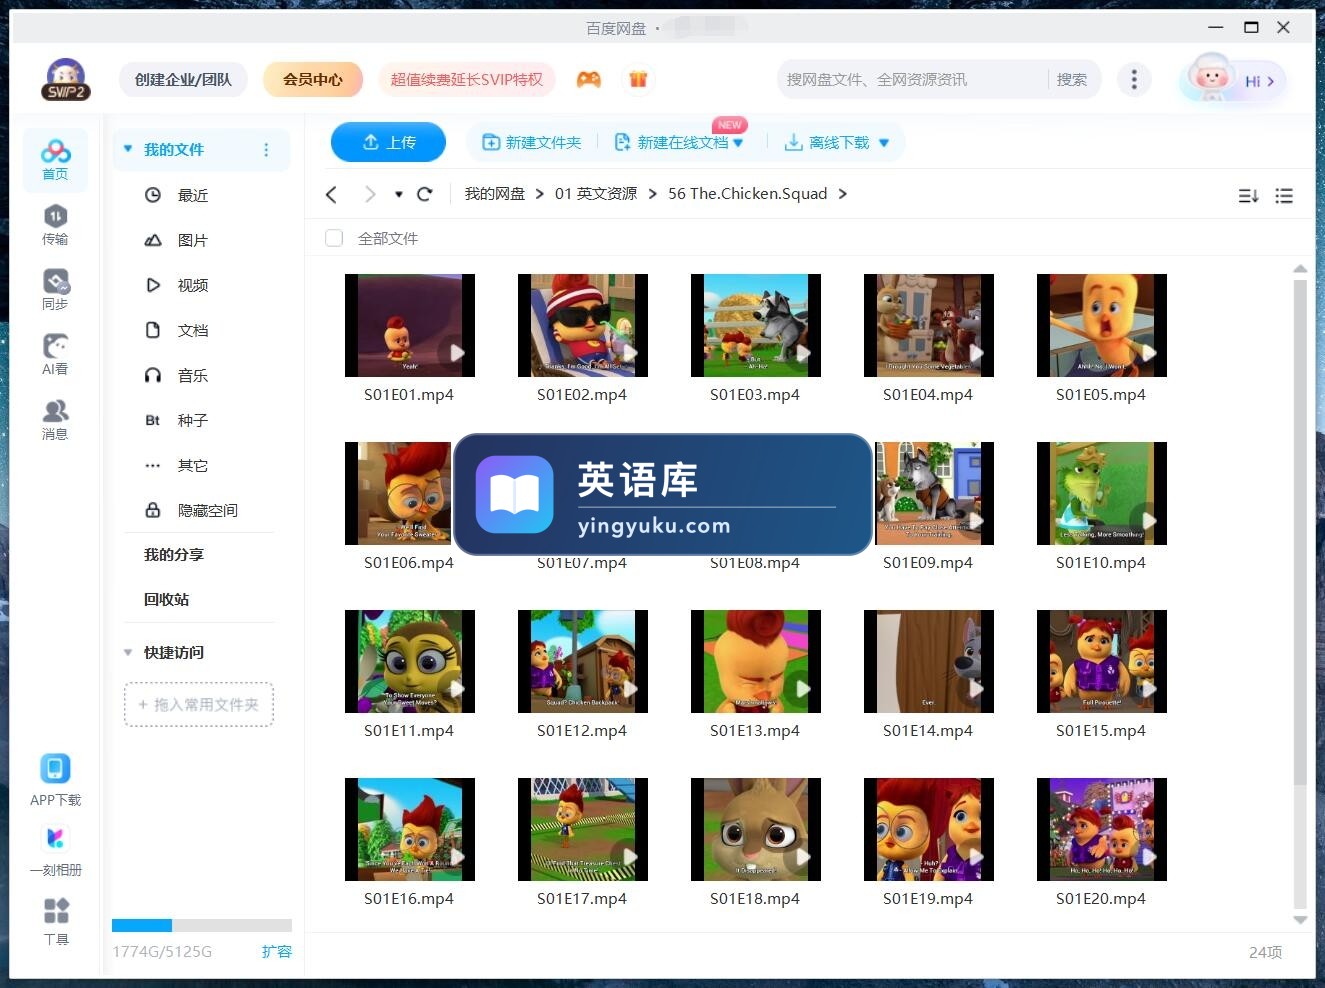Open 回收站 recycle bin
Screen dimensions: 1325x988
click(166, 599)
